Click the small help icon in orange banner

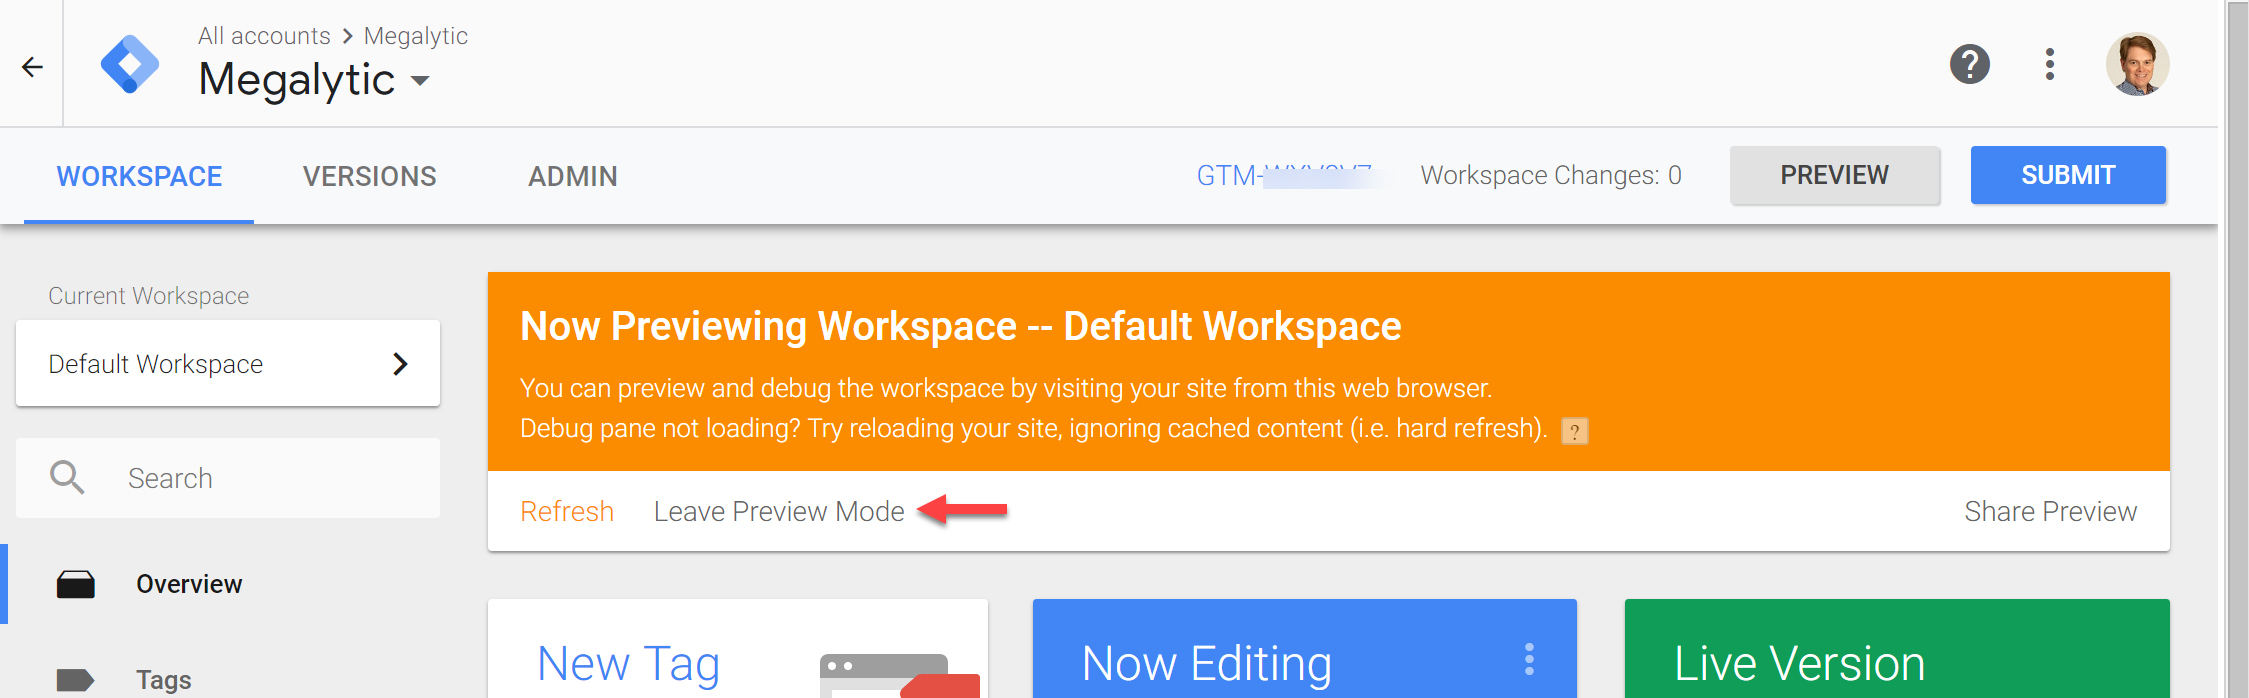[1574, 431]
